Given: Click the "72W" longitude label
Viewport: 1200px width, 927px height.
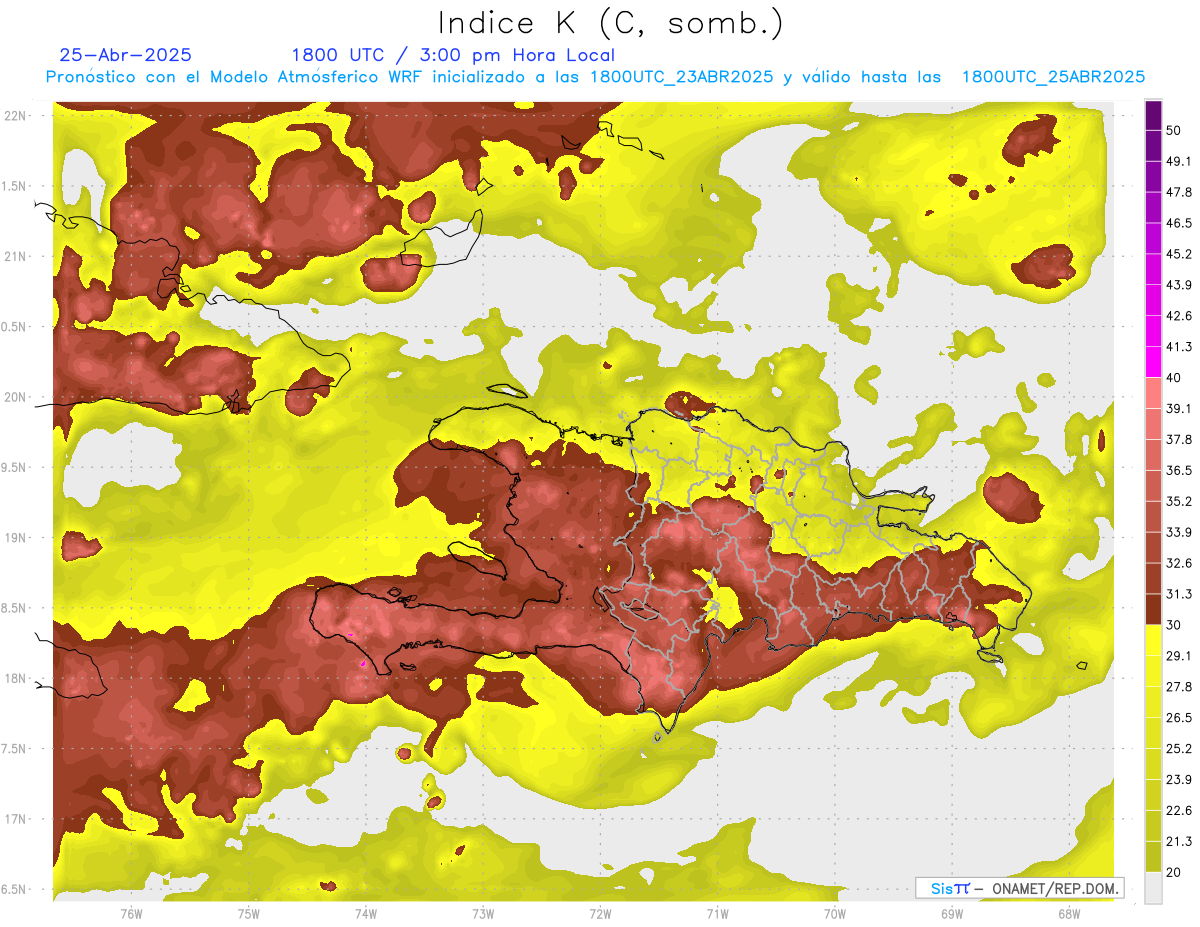Looking at the screenshot, I should (600, 913).
